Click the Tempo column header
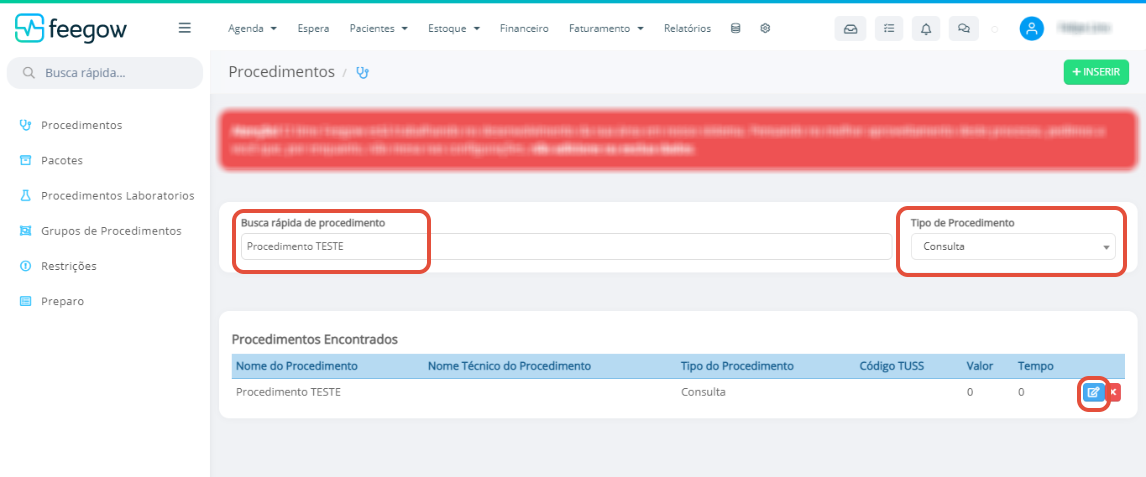1146x477 pixels. 1036,365
